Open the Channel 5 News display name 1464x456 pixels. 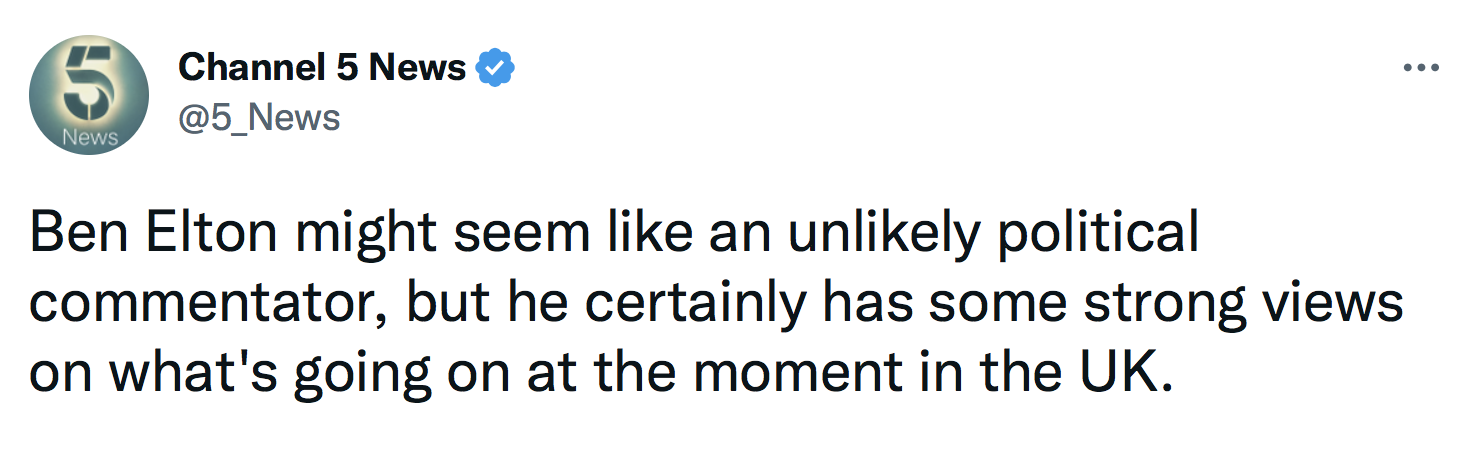point(322,68)
